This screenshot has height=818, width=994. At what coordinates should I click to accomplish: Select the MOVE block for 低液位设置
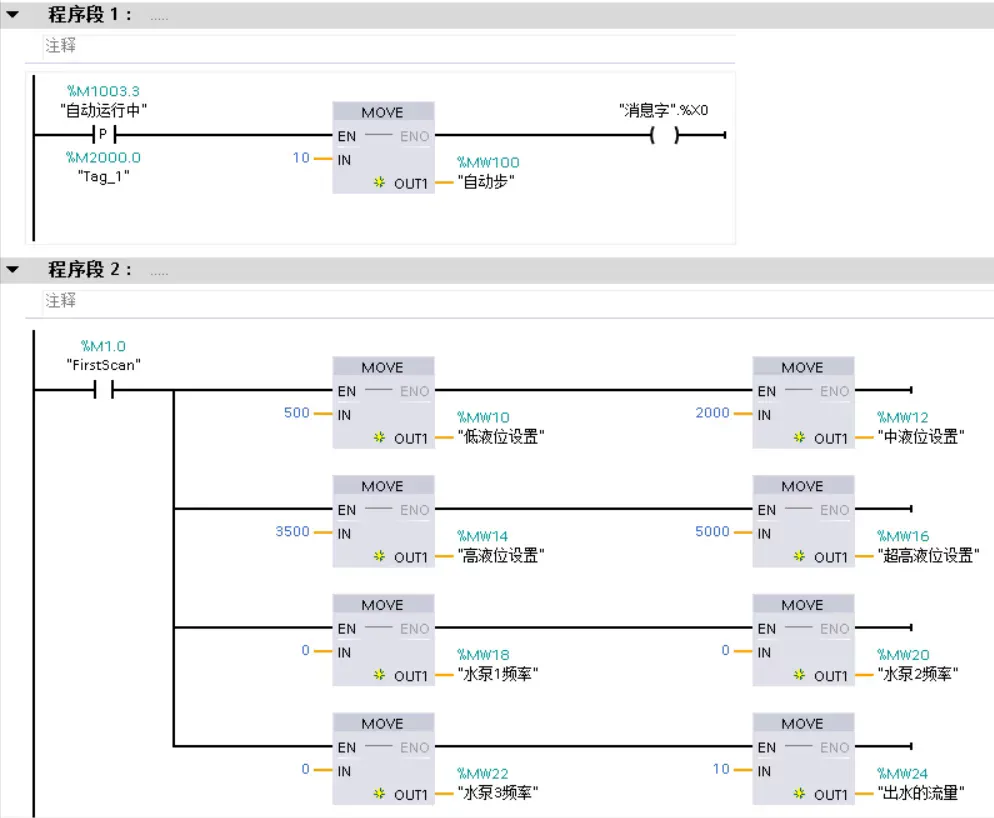383,401
